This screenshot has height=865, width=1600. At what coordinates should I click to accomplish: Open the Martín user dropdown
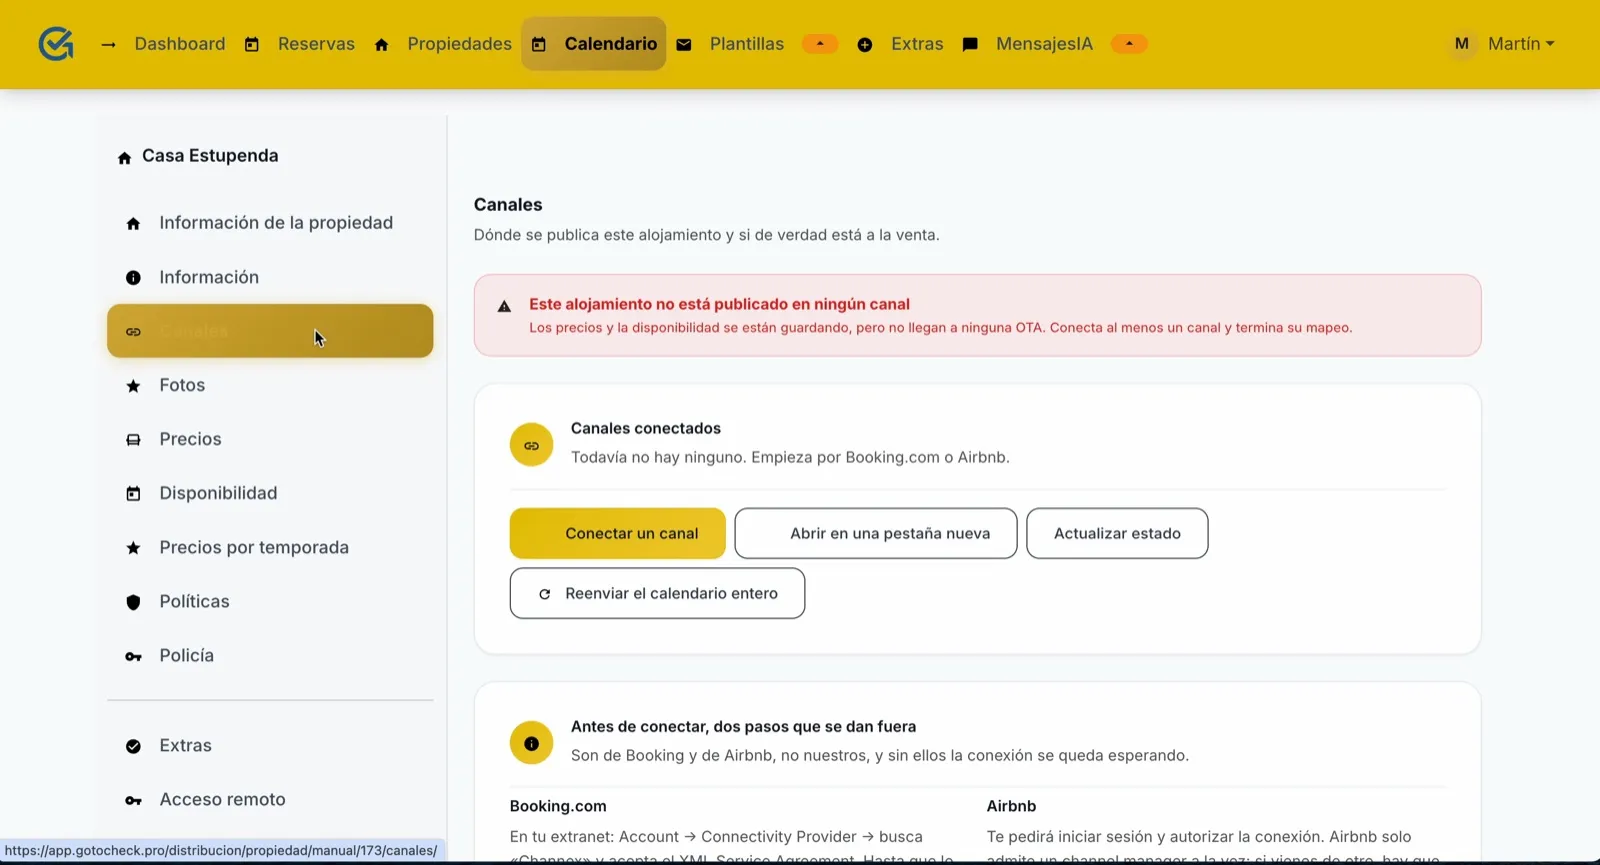[x=1521, y=44]
